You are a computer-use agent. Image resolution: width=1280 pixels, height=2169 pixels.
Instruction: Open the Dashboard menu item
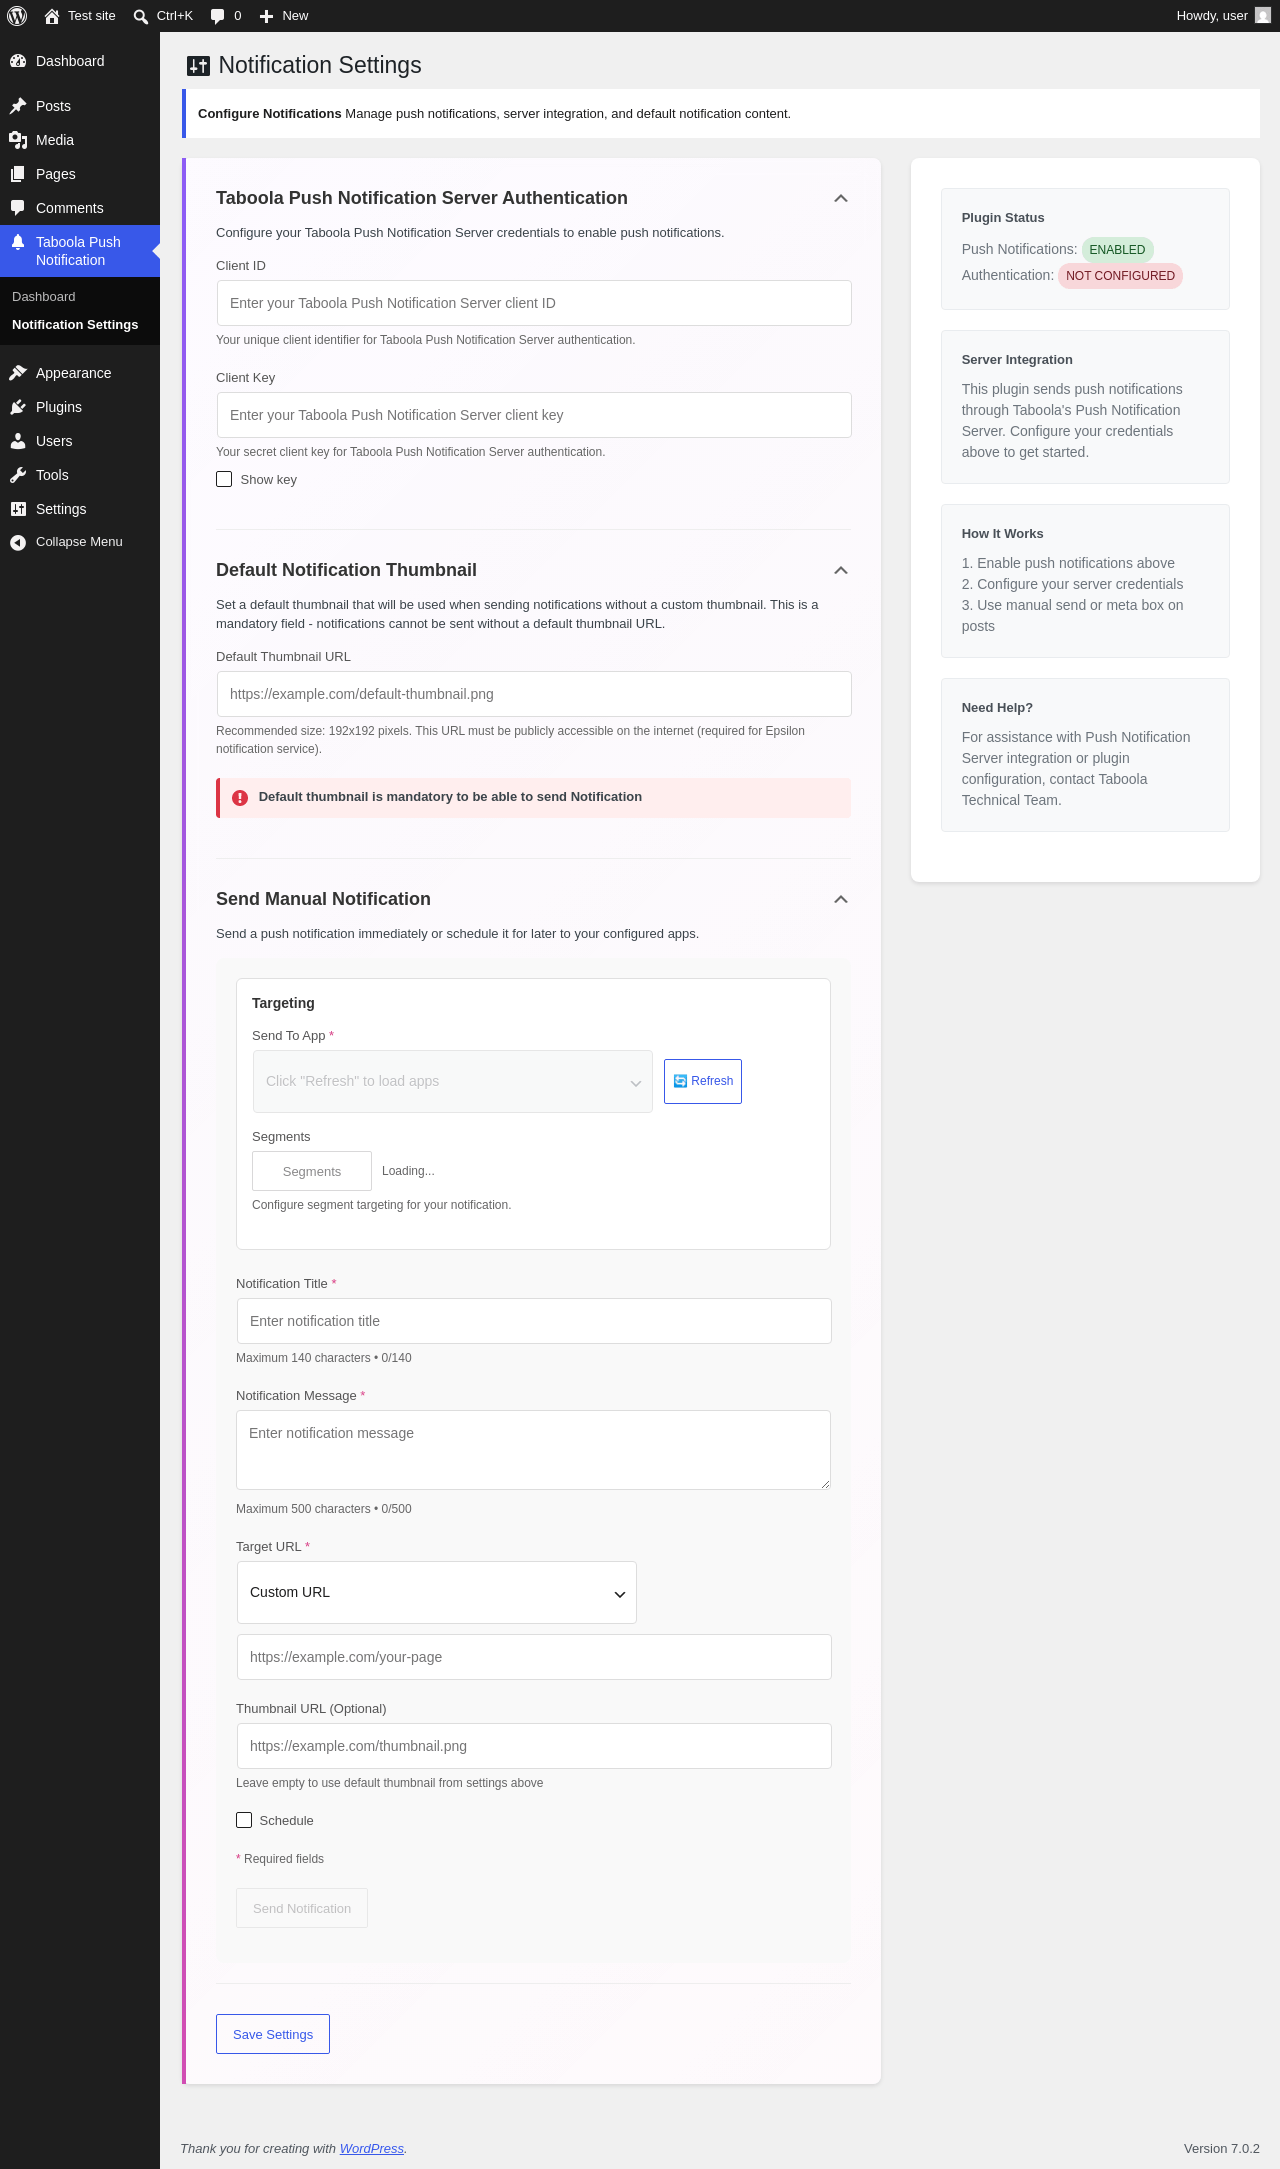point(80,61)
